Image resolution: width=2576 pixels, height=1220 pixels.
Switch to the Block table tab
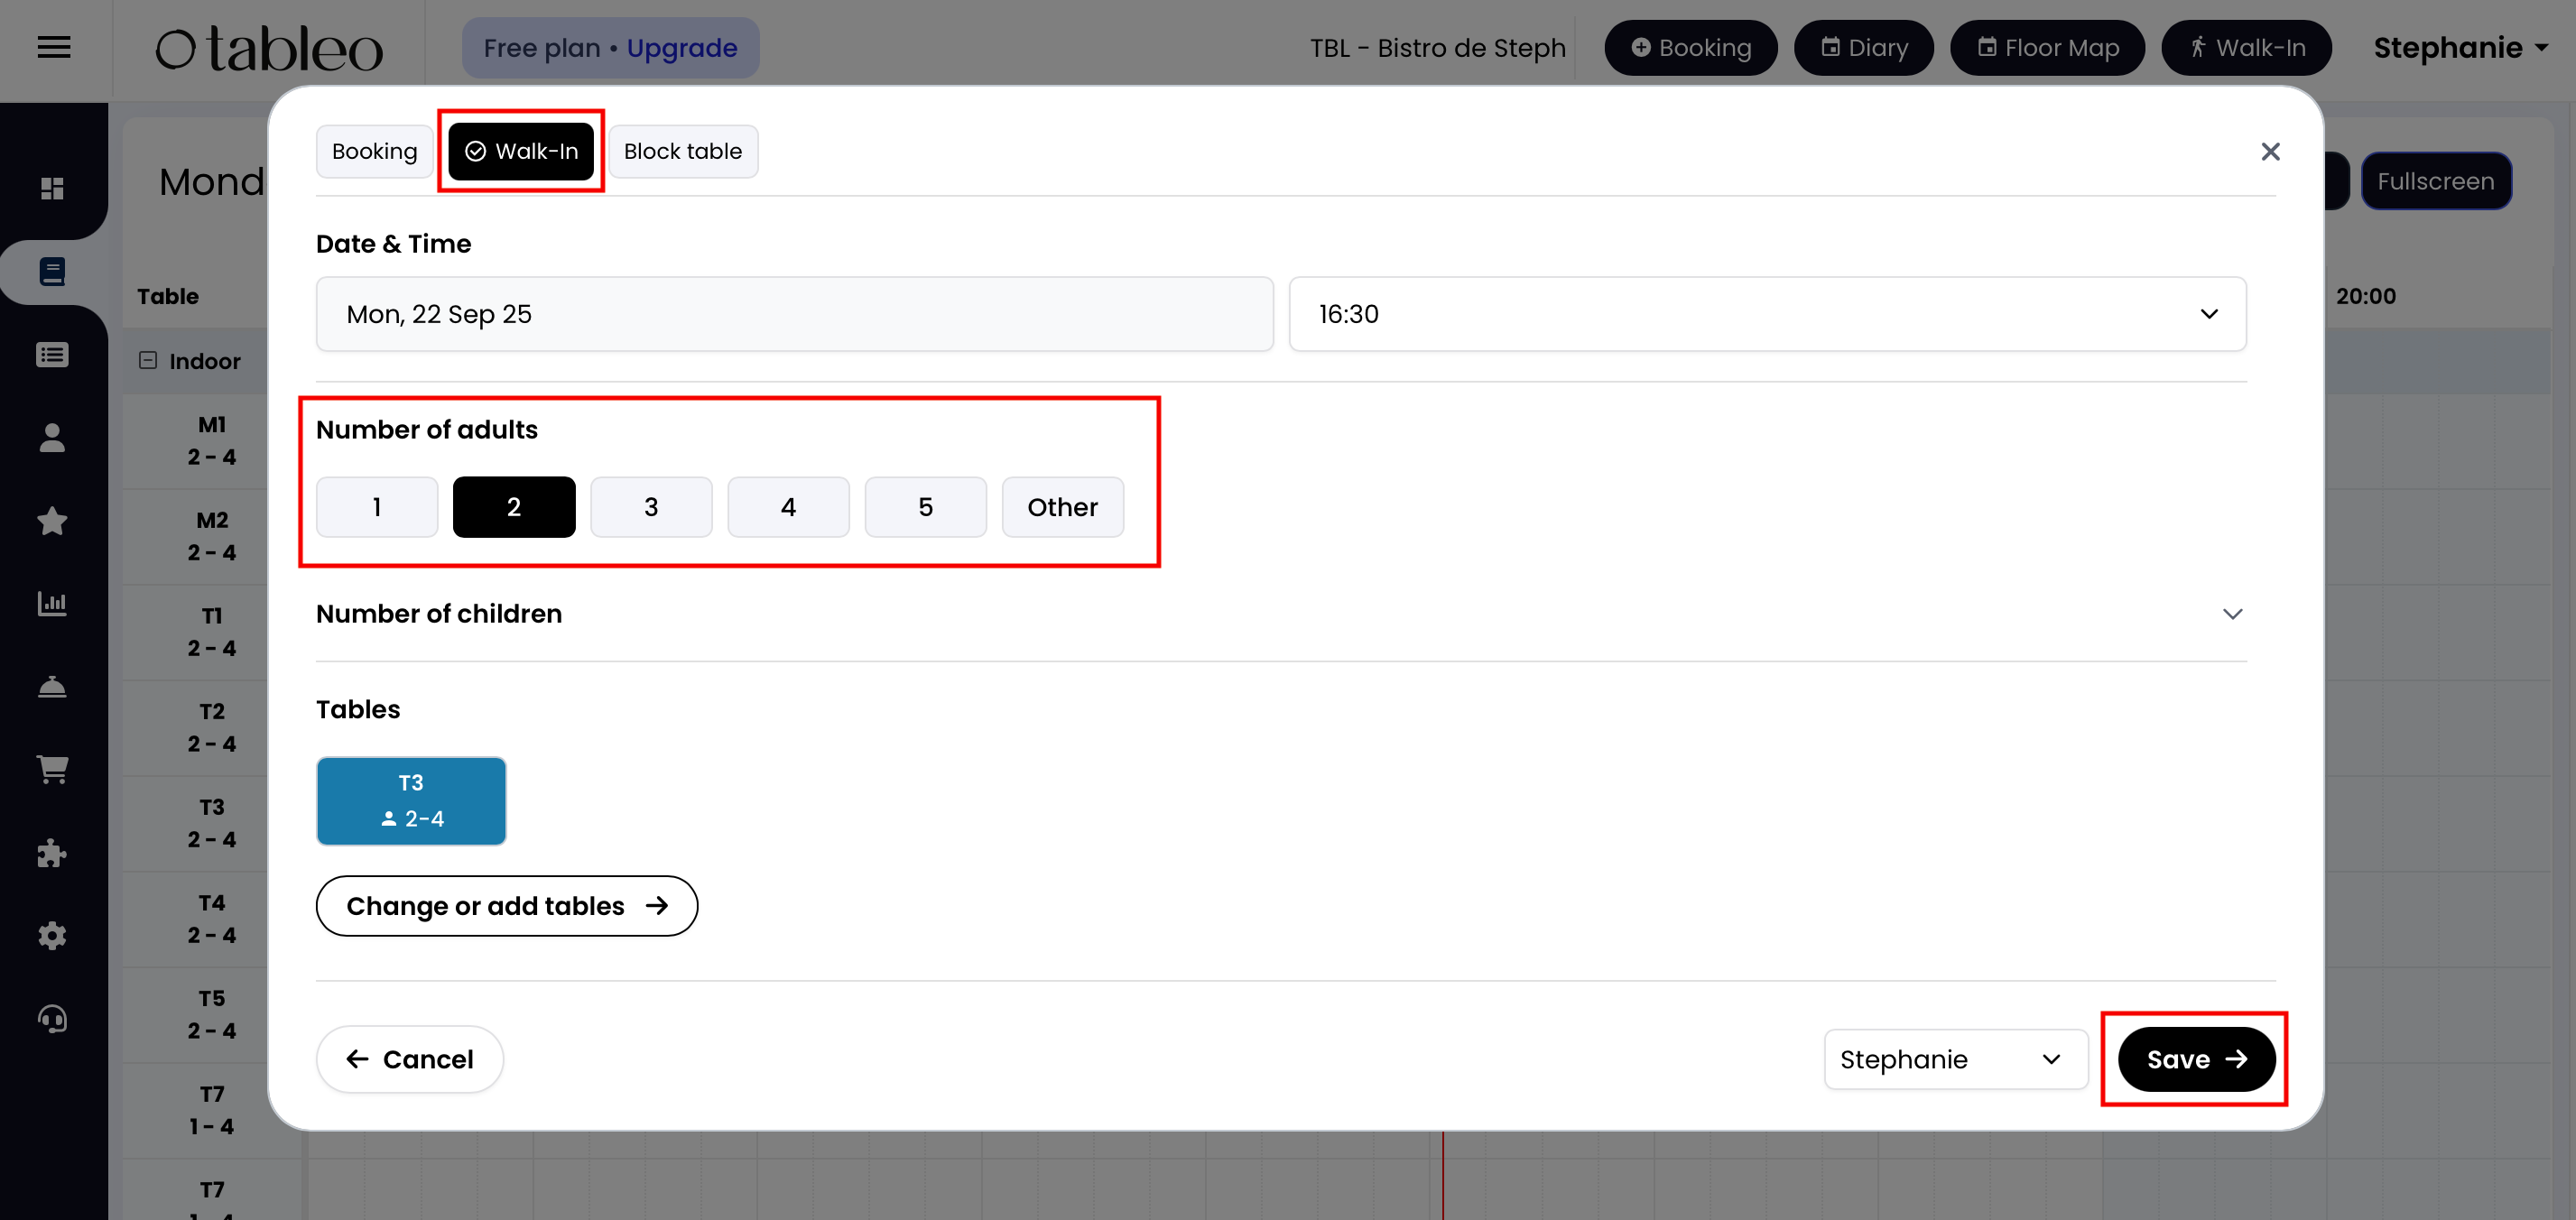682,151
